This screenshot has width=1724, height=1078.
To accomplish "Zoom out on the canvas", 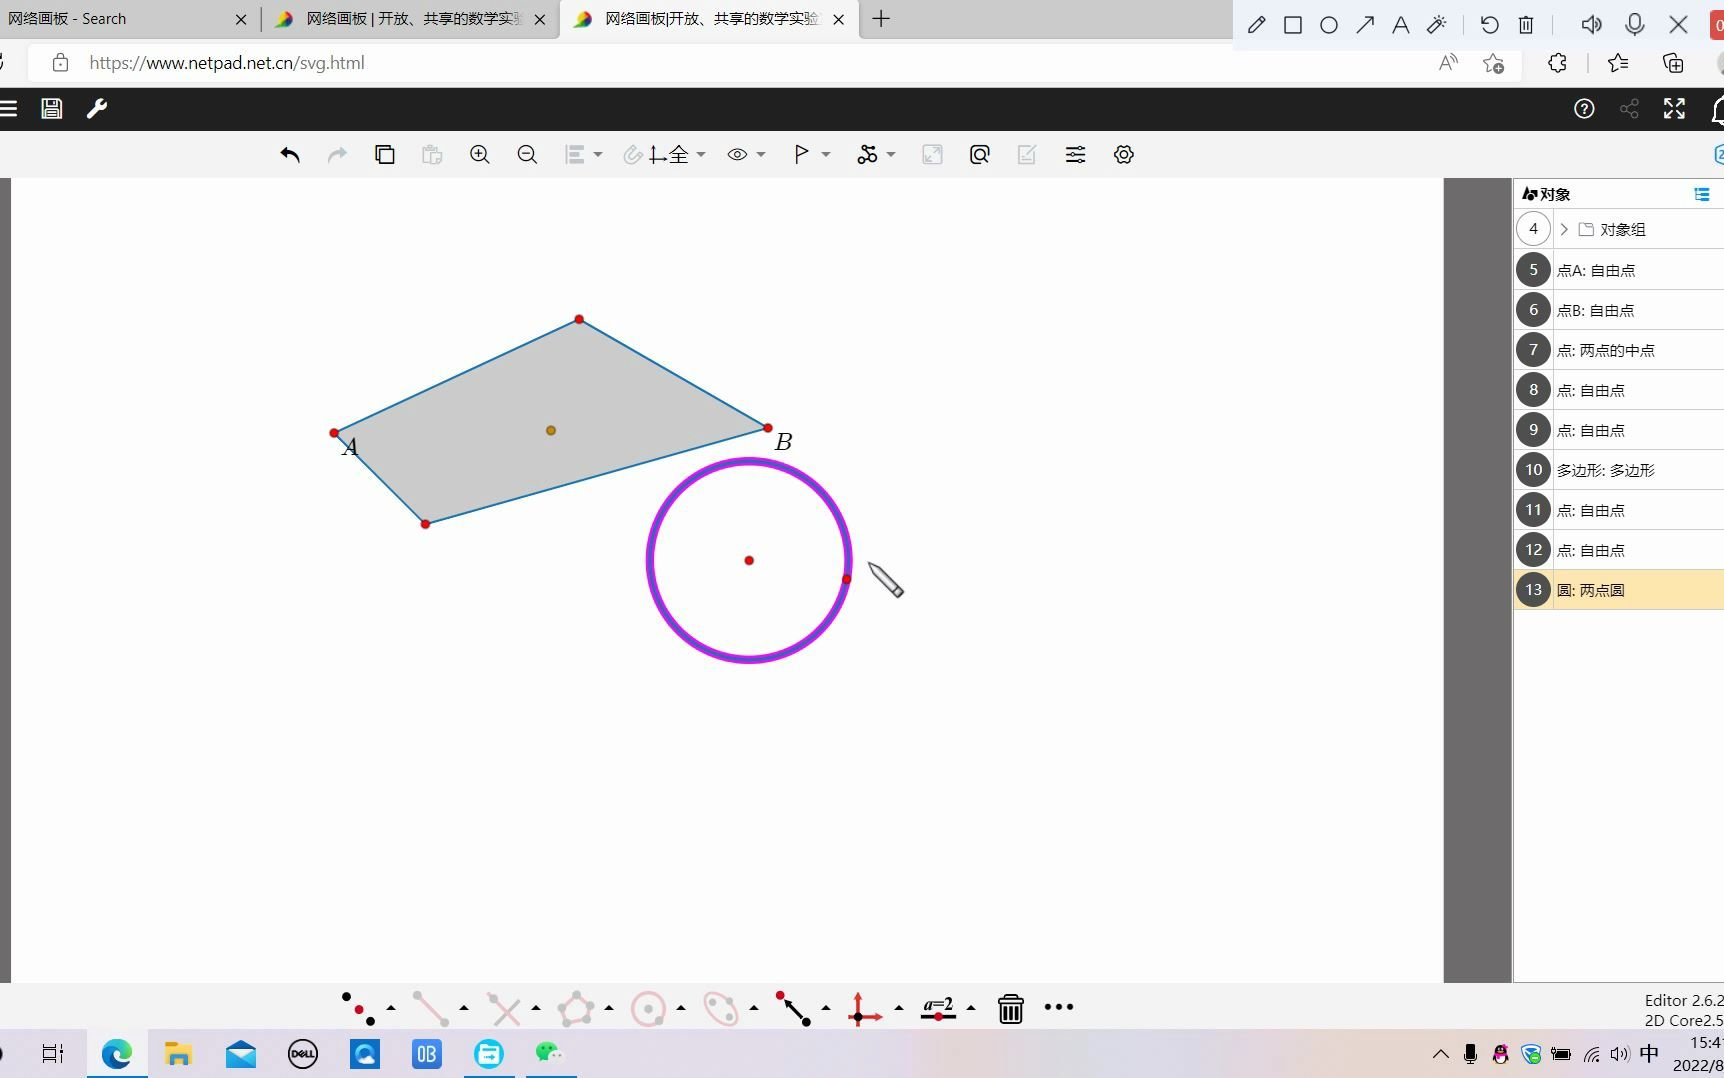I will 527,155.
